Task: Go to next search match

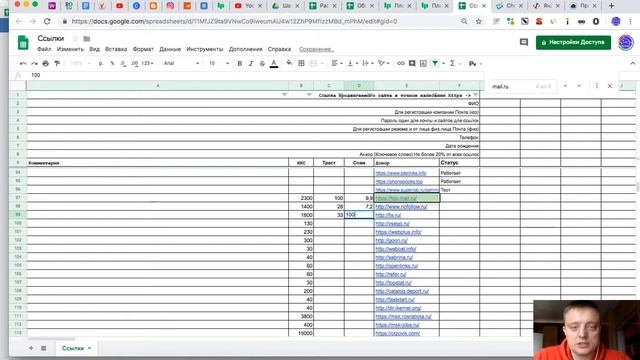Action: coord(579,86)
